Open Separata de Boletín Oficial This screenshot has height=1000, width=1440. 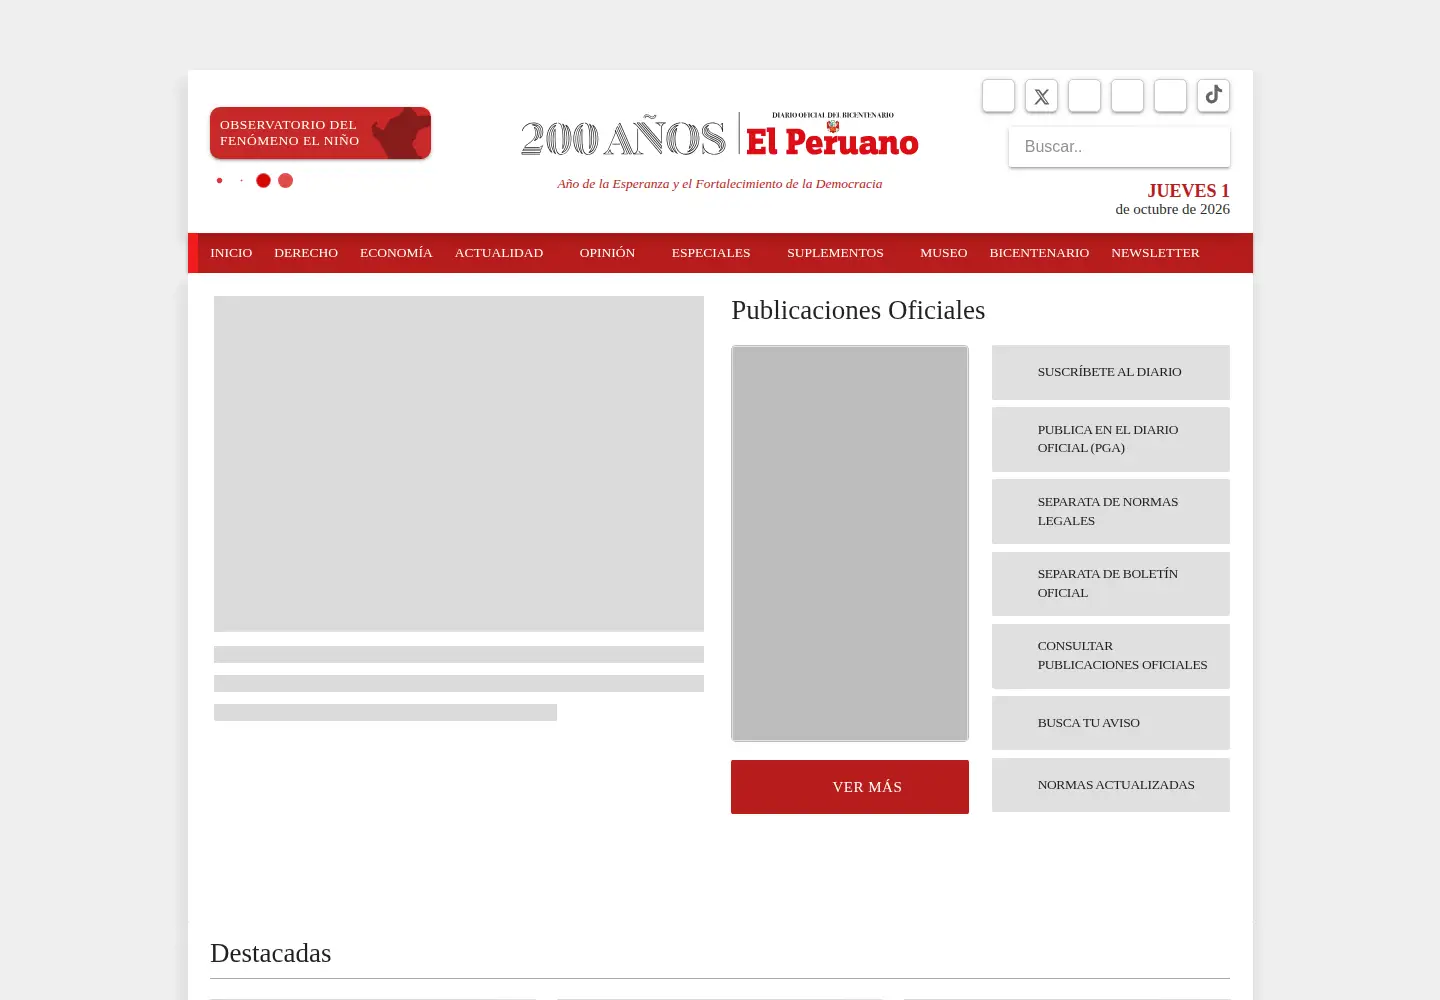(1111, 584)
